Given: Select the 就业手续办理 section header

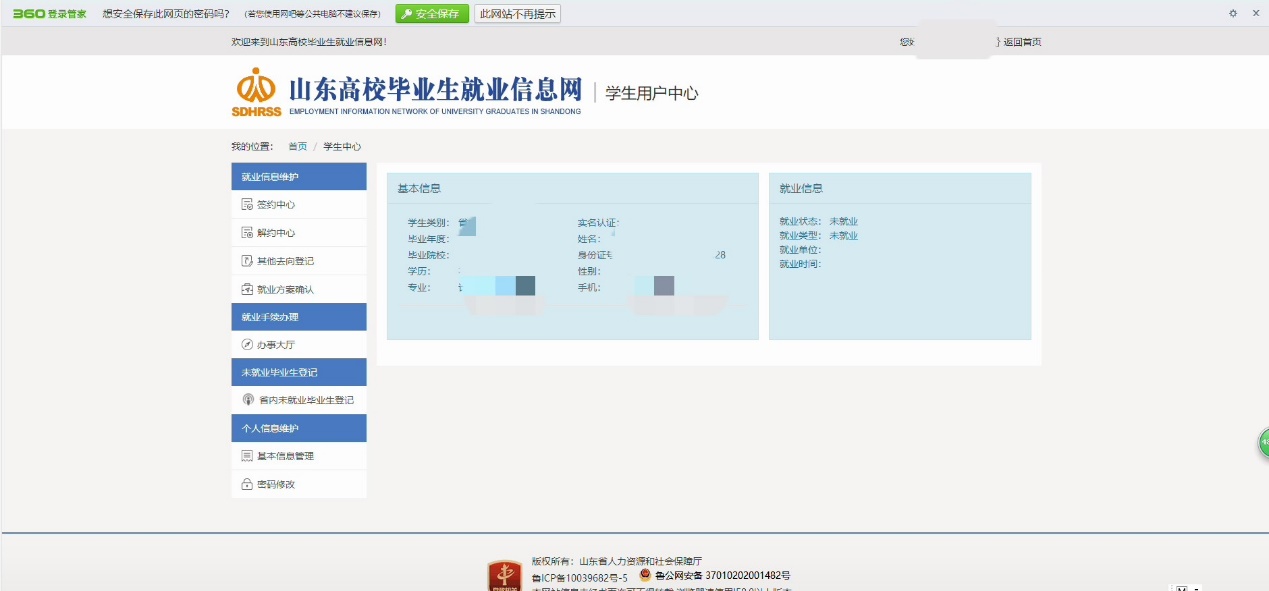Looking at the screenshot, I should [298, 317].
